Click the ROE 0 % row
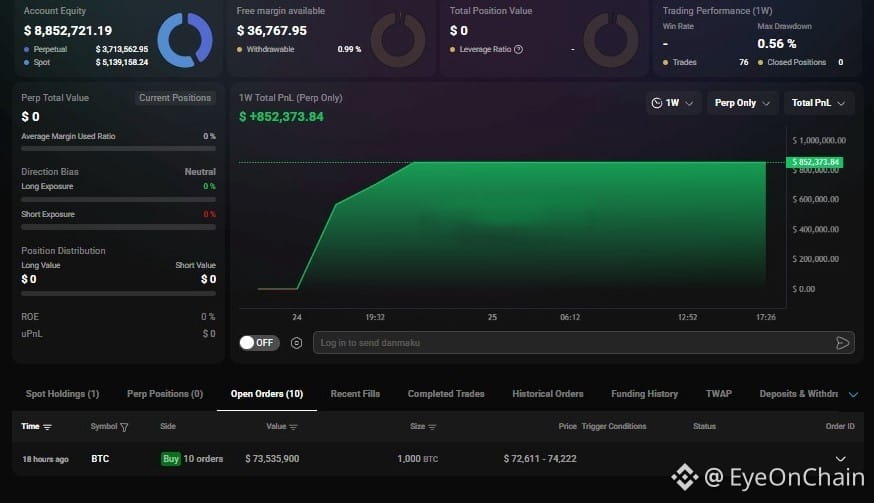The height and width of the screenshot is (503, 874). point(118,317)
